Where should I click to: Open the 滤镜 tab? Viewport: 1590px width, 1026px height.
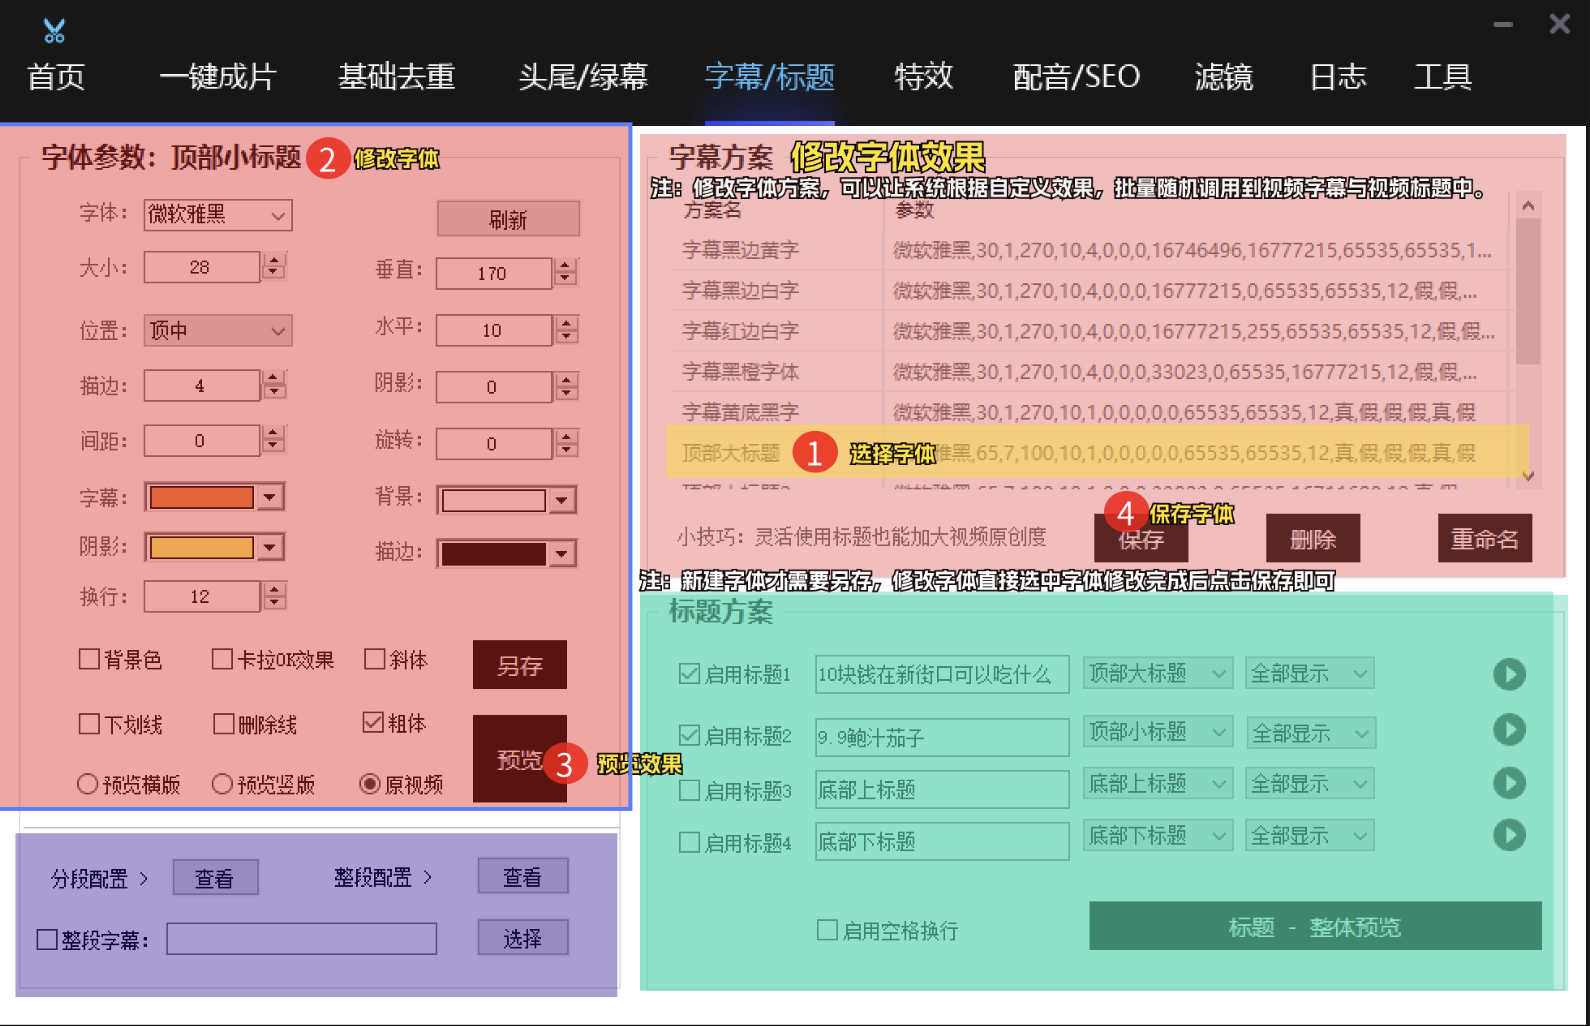coord(1224,77)
